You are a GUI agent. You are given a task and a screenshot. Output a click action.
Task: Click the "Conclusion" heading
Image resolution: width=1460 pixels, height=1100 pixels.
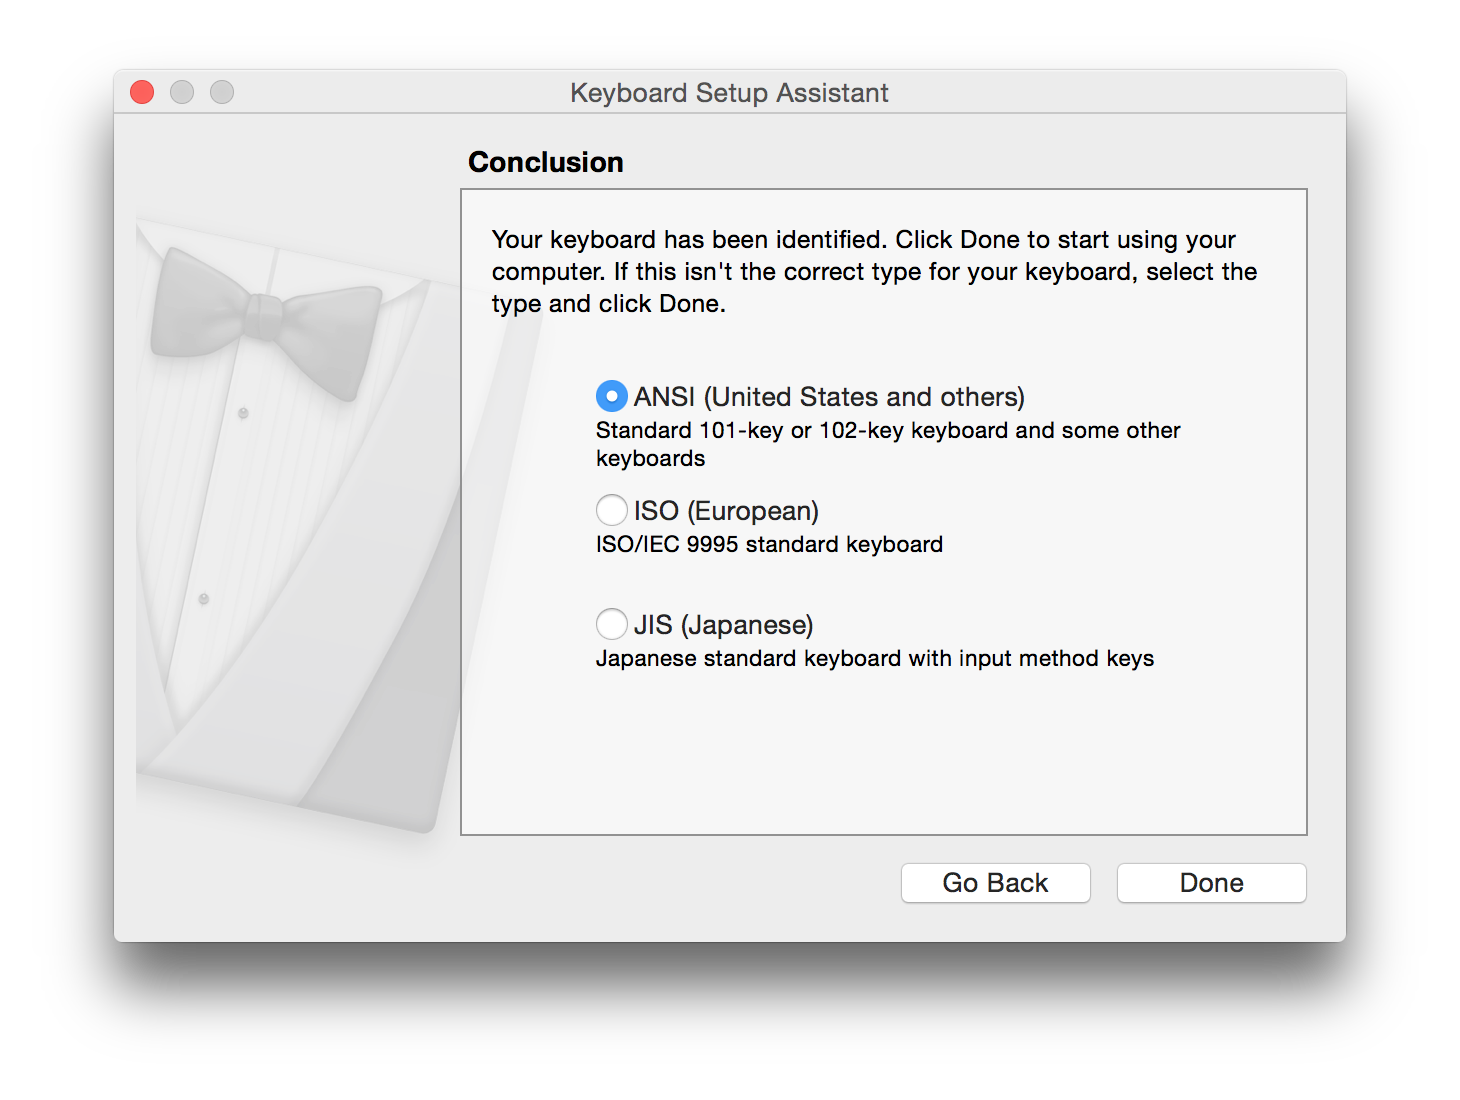[x=546, y=162]
